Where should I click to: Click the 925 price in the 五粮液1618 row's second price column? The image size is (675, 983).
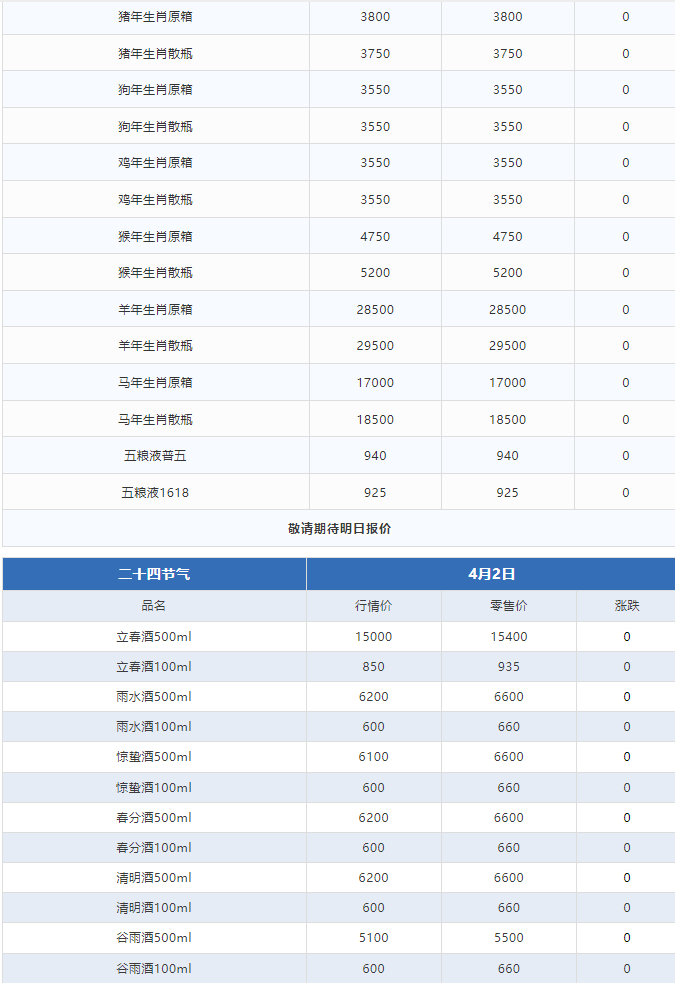tap(508, 493)
